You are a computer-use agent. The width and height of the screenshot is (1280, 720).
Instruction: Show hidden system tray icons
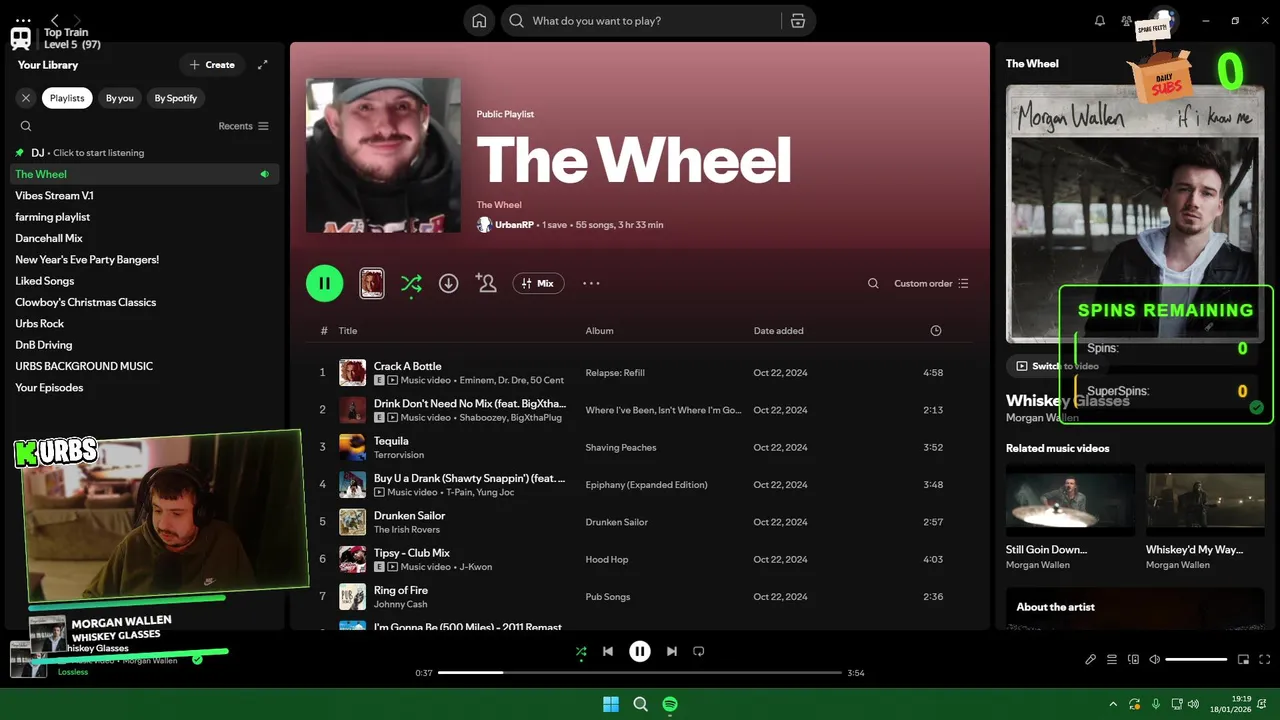[x=1113, y=705]
